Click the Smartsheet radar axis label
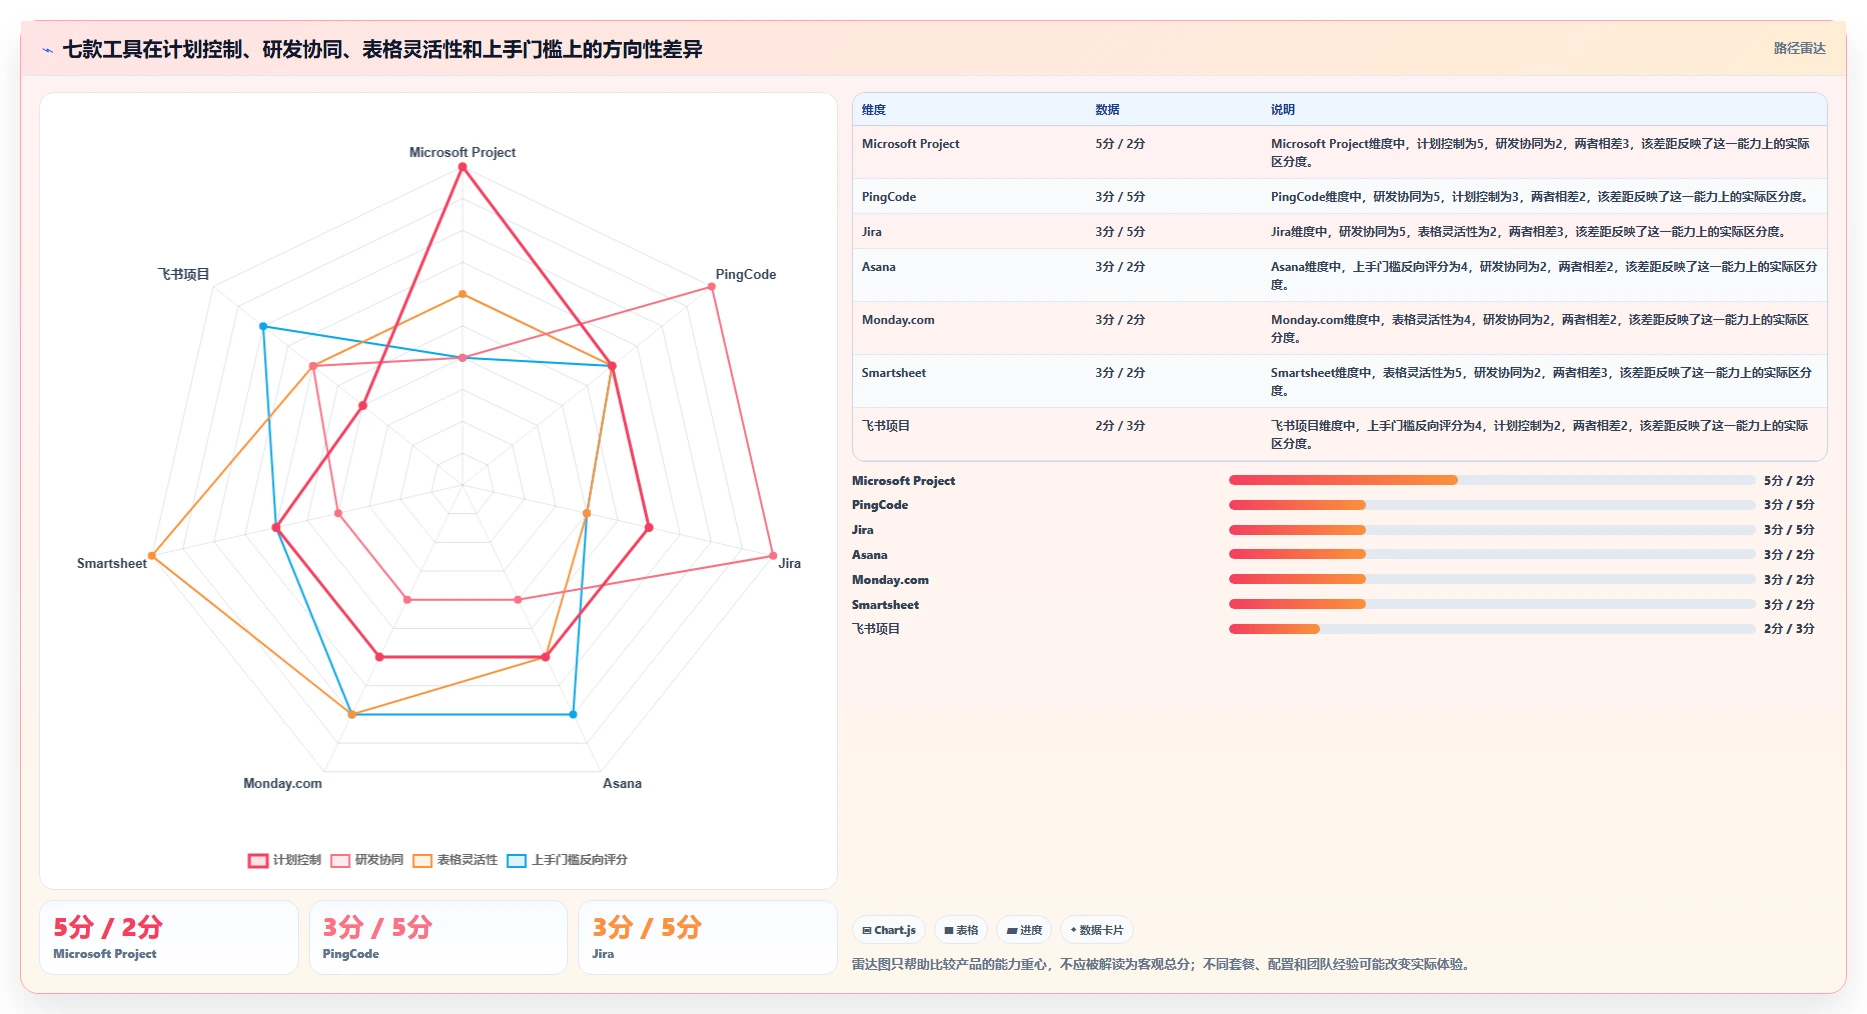The image size is (1867, 1014). point(112,564)
